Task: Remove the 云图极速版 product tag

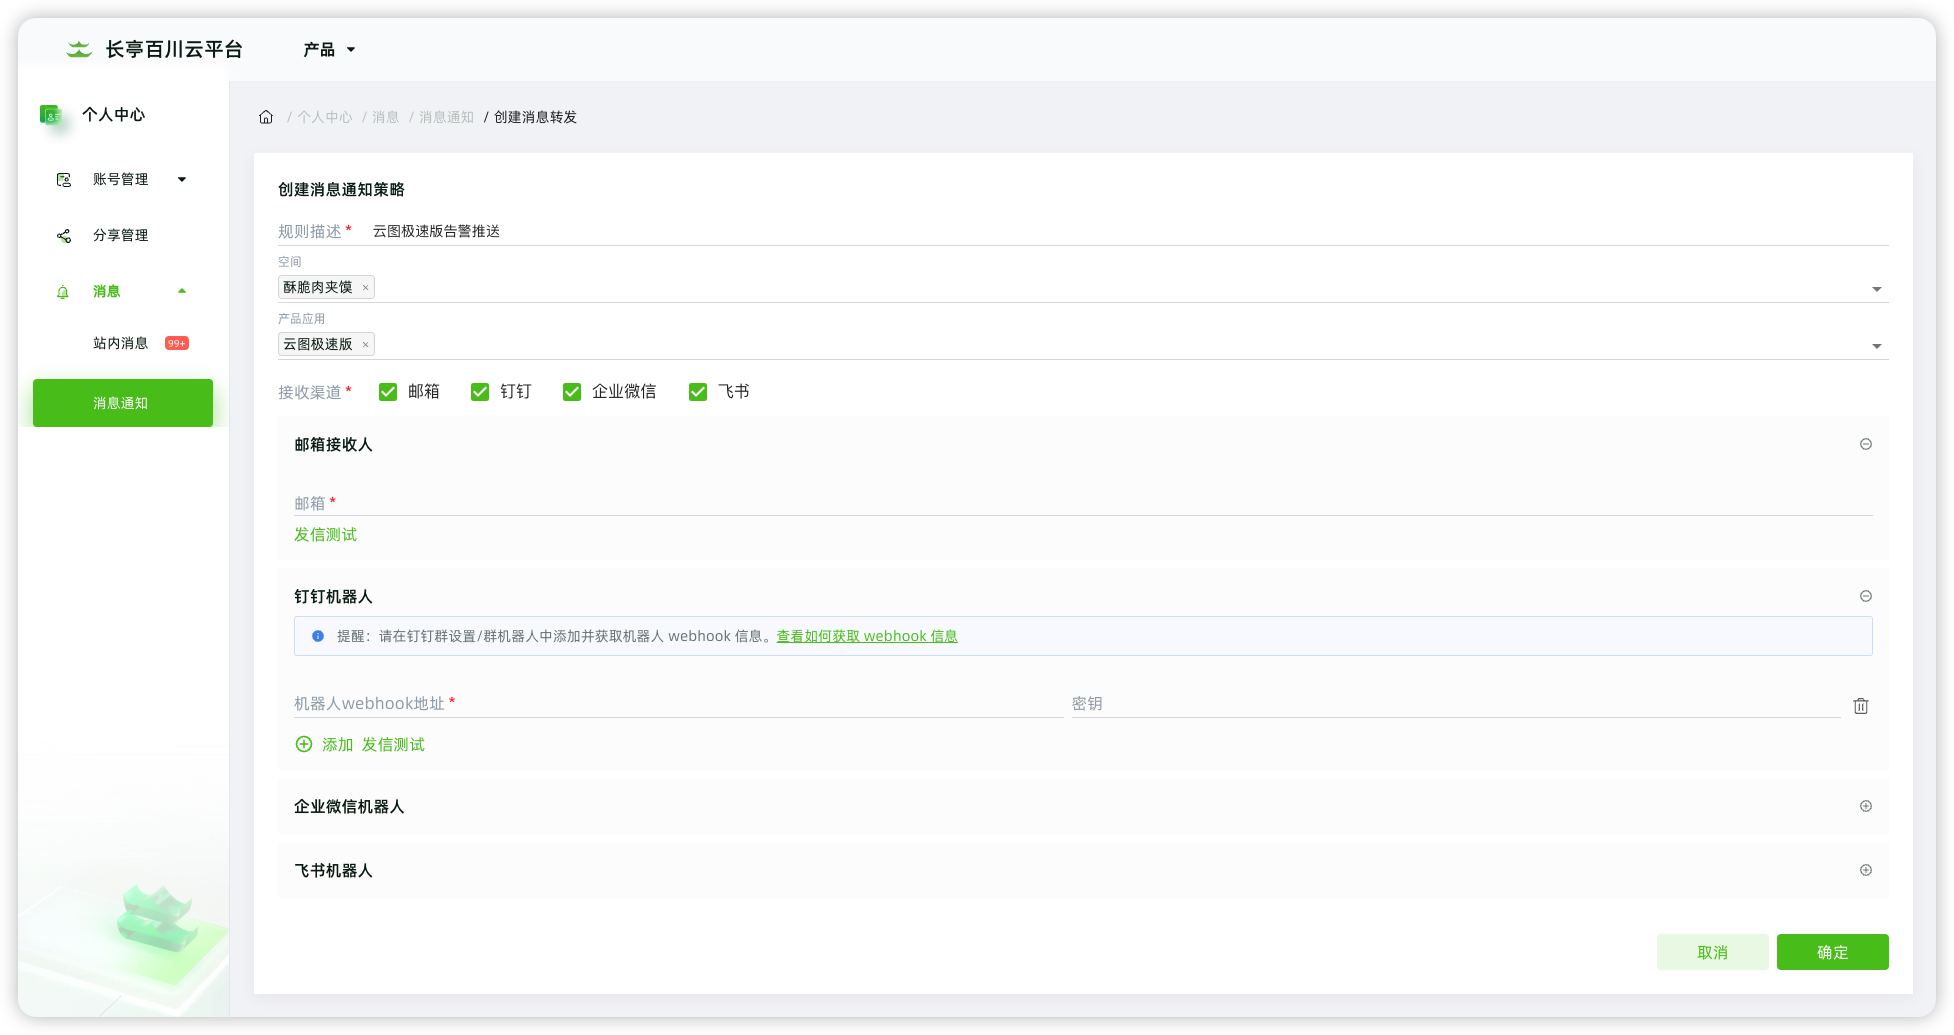Action: point(366,345)
